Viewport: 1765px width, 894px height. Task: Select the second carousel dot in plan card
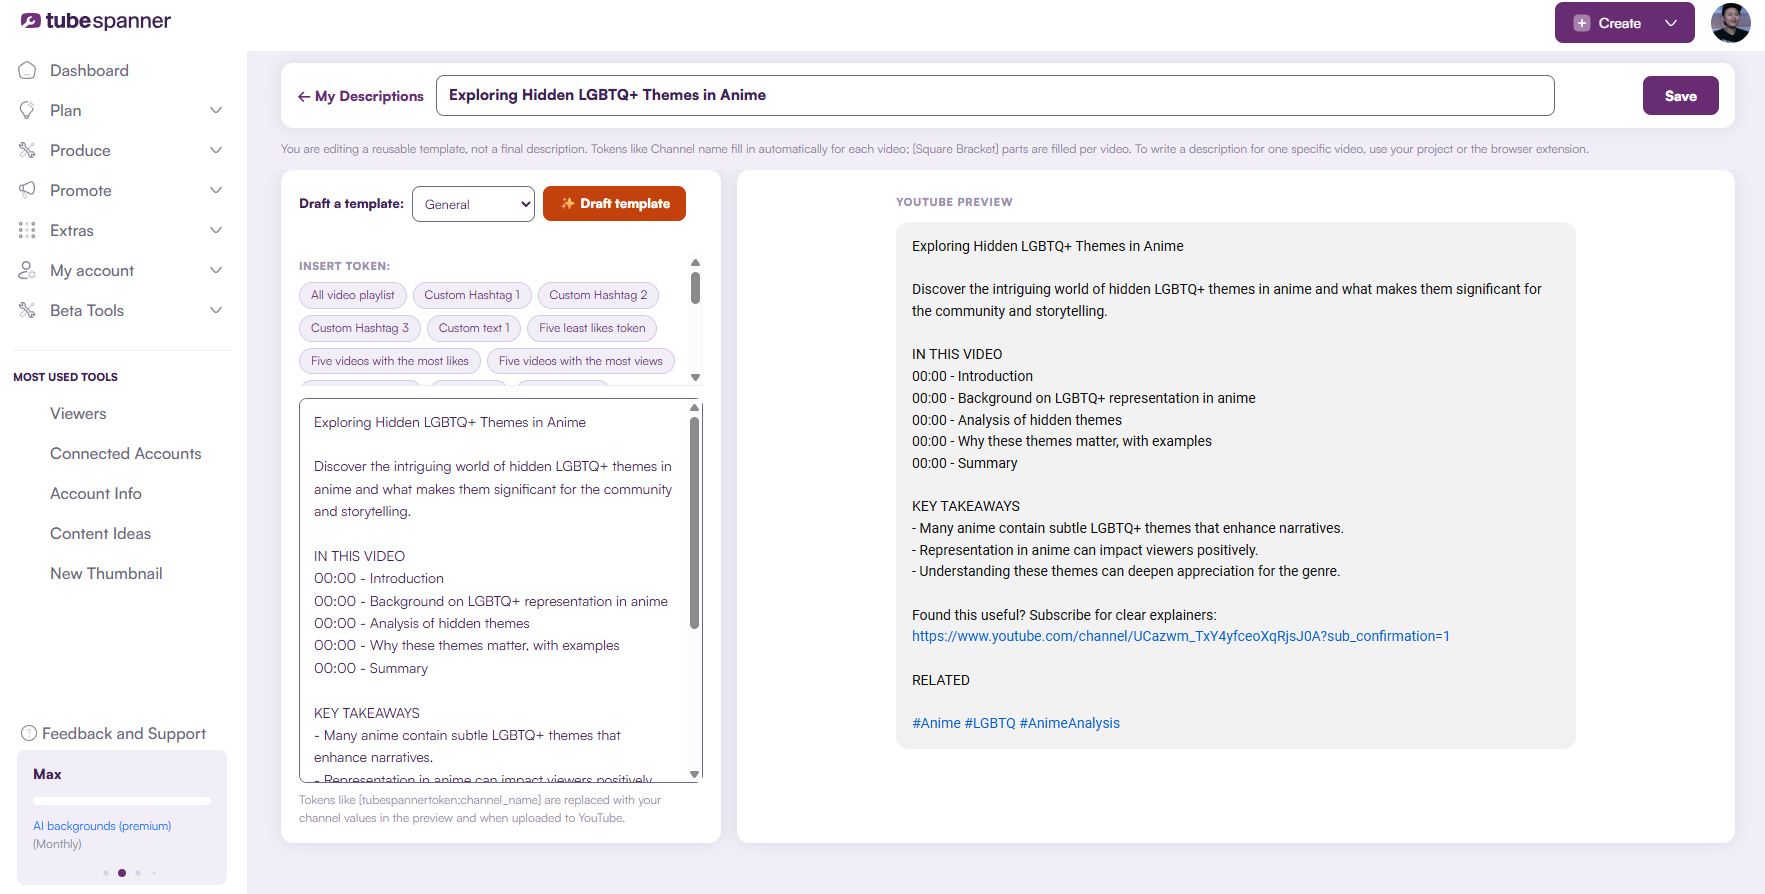pyautogui.click(x=122, y=873)
